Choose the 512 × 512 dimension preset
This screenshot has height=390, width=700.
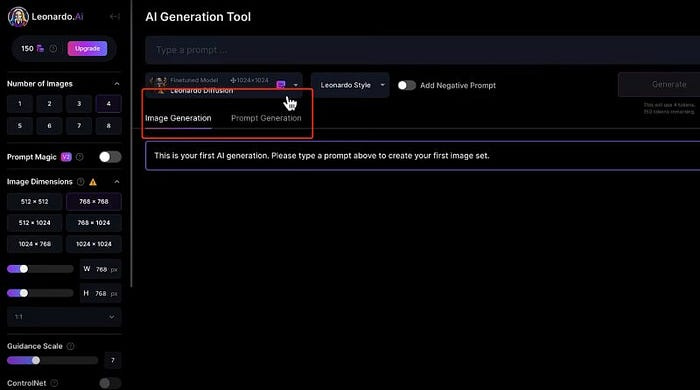coord(34,202)
